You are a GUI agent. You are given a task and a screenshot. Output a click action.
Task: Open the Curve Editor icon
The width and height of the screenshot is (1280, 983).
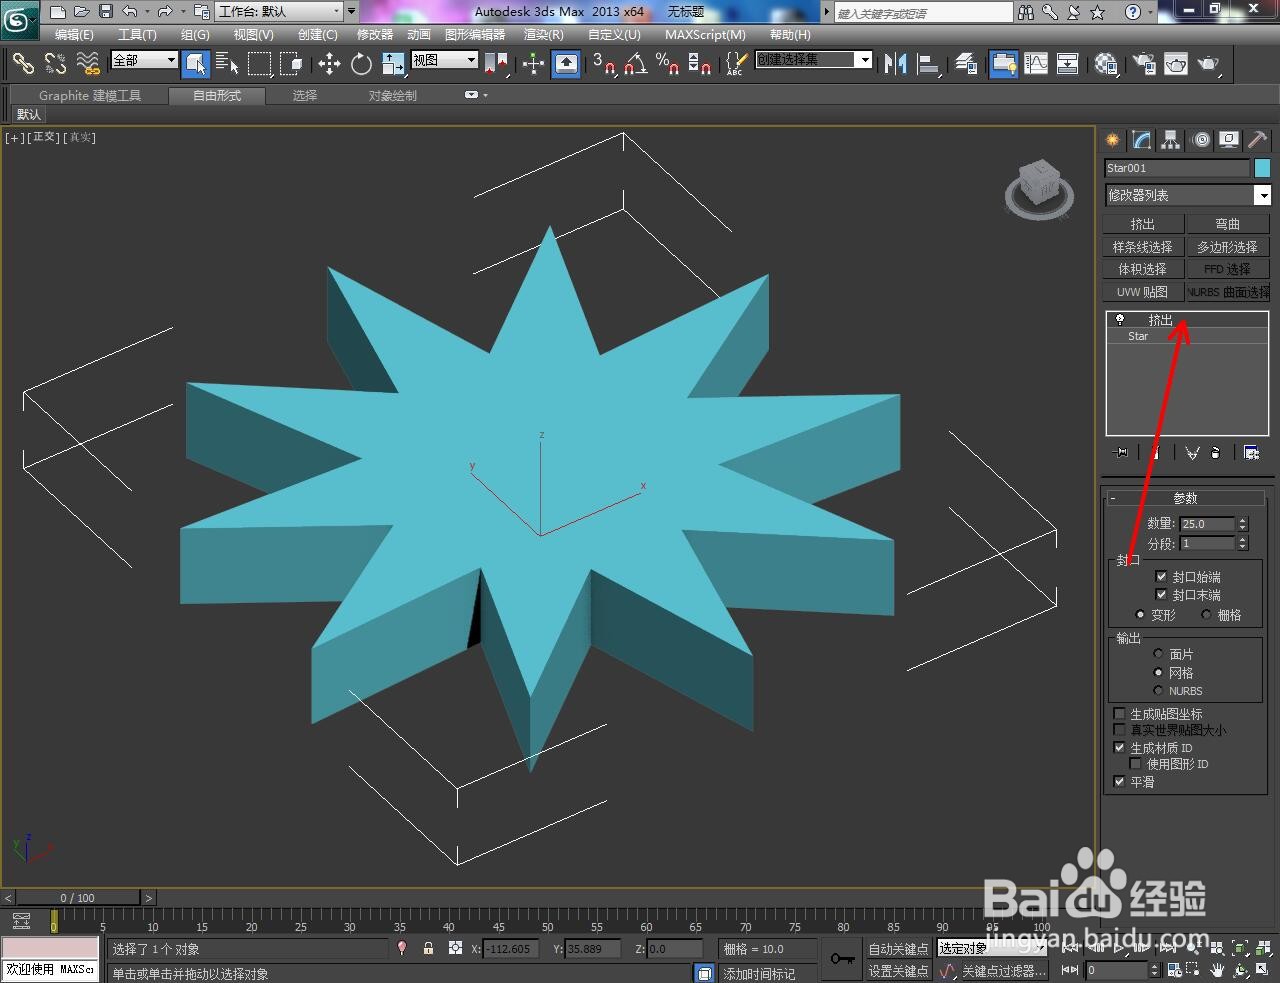point(1036,64)
